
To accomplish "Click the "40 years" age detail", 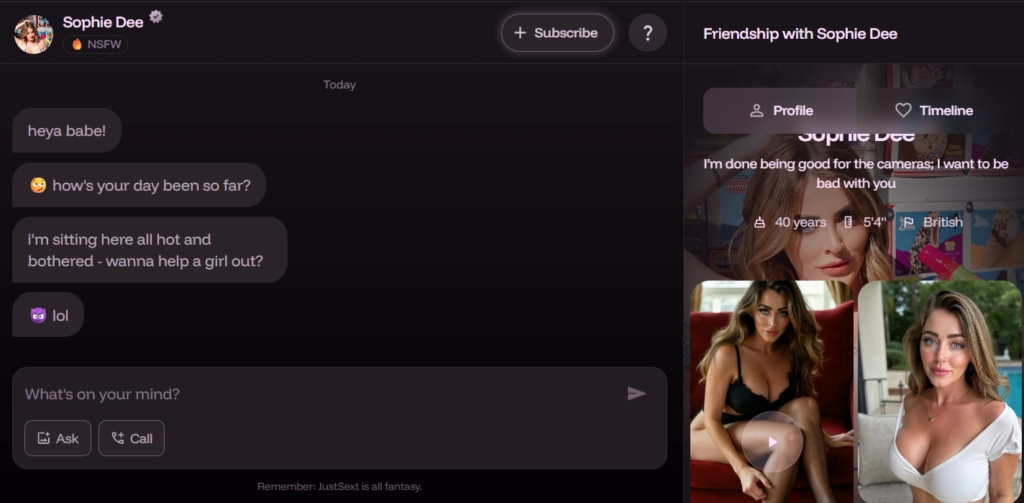I will tap(790, 222).
